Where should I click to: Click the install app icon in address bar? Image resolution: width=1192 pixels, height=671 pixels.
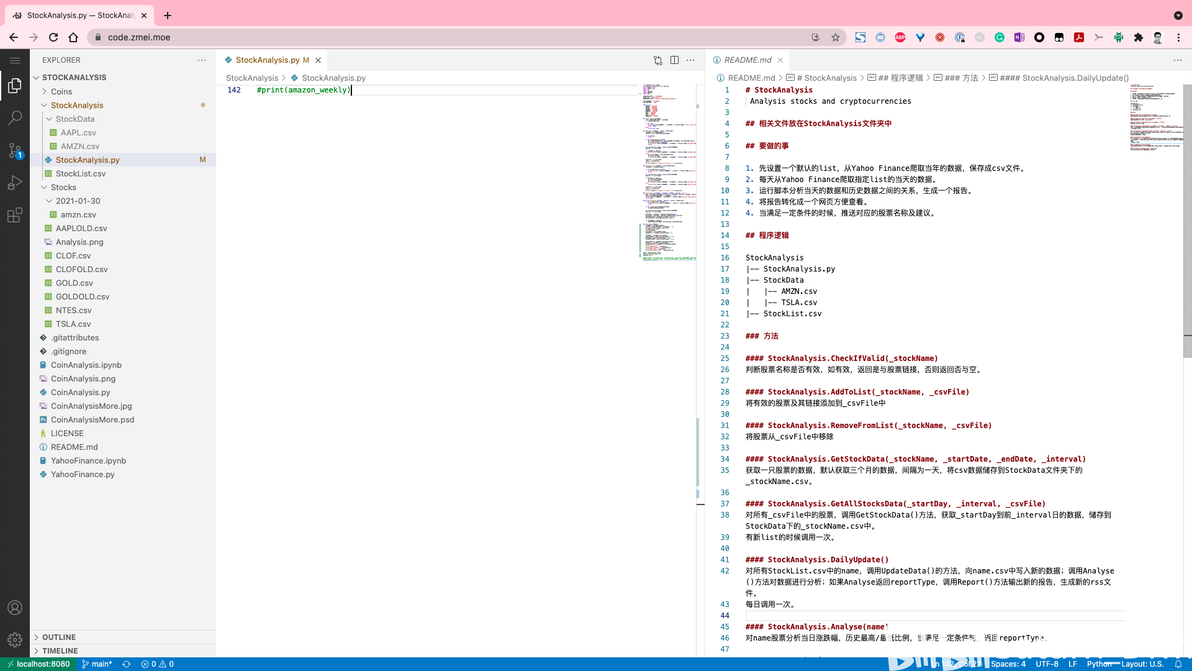tap(816, 37)
